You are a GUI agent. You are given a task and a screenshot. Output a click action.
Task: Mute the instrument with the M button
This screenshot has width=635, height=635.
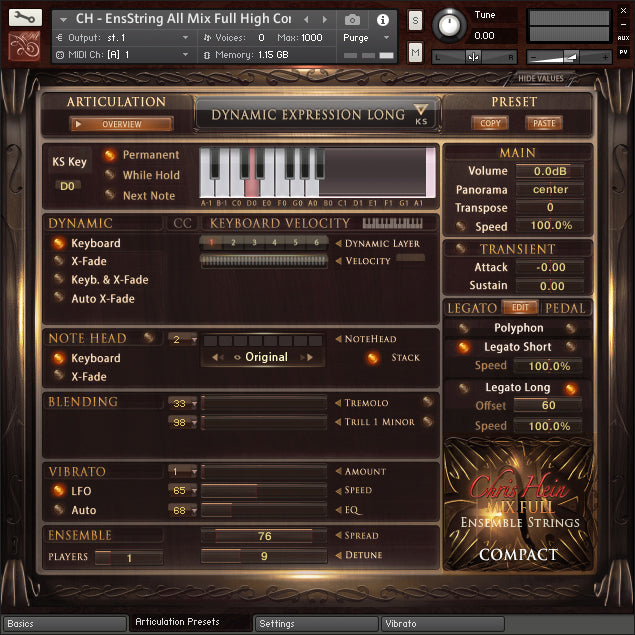point(415,52)
